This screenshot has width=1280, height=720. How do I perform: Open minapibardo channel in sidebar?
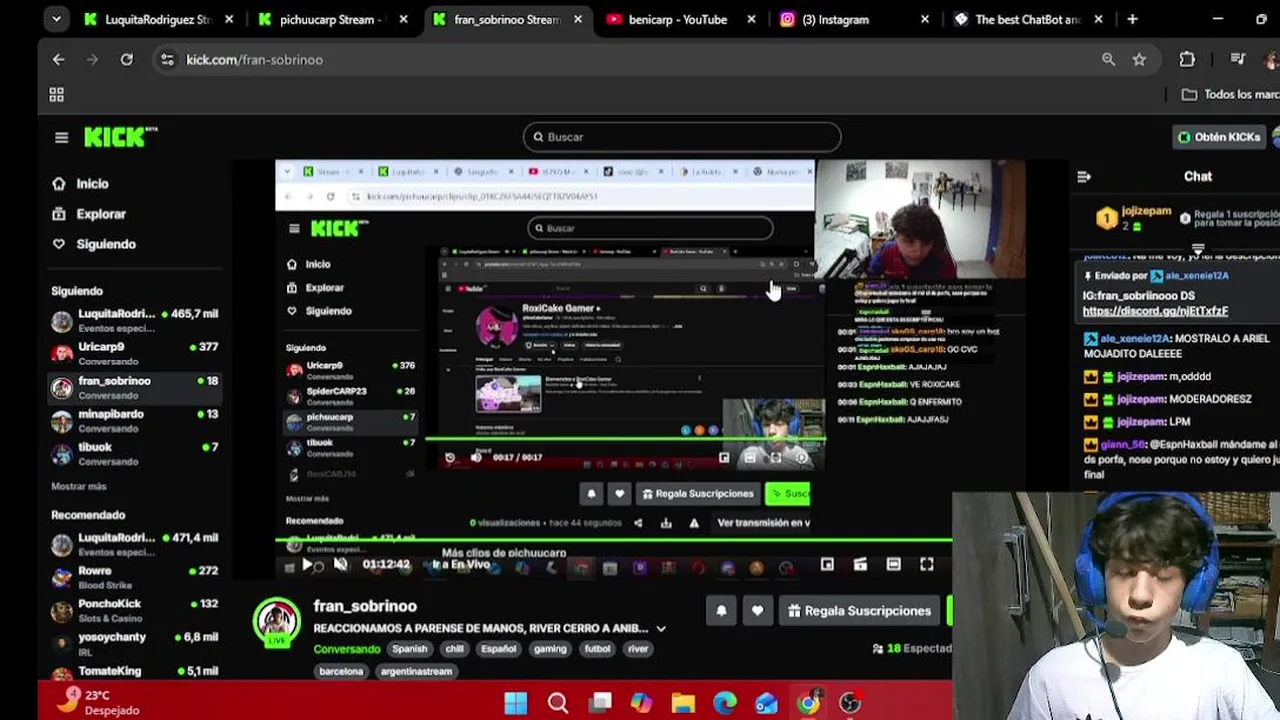point(135,420)
